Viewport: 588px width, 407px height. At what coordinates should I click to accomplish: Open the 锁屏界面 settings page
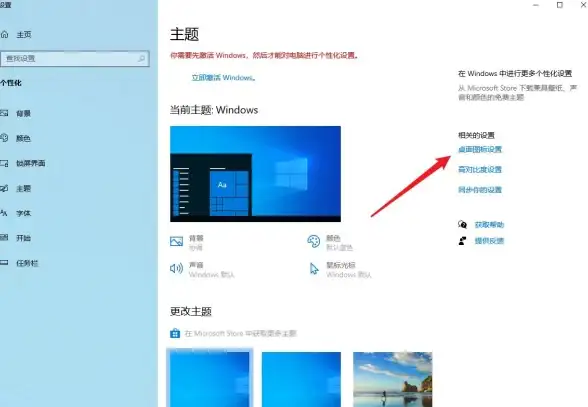click(31, 163)
